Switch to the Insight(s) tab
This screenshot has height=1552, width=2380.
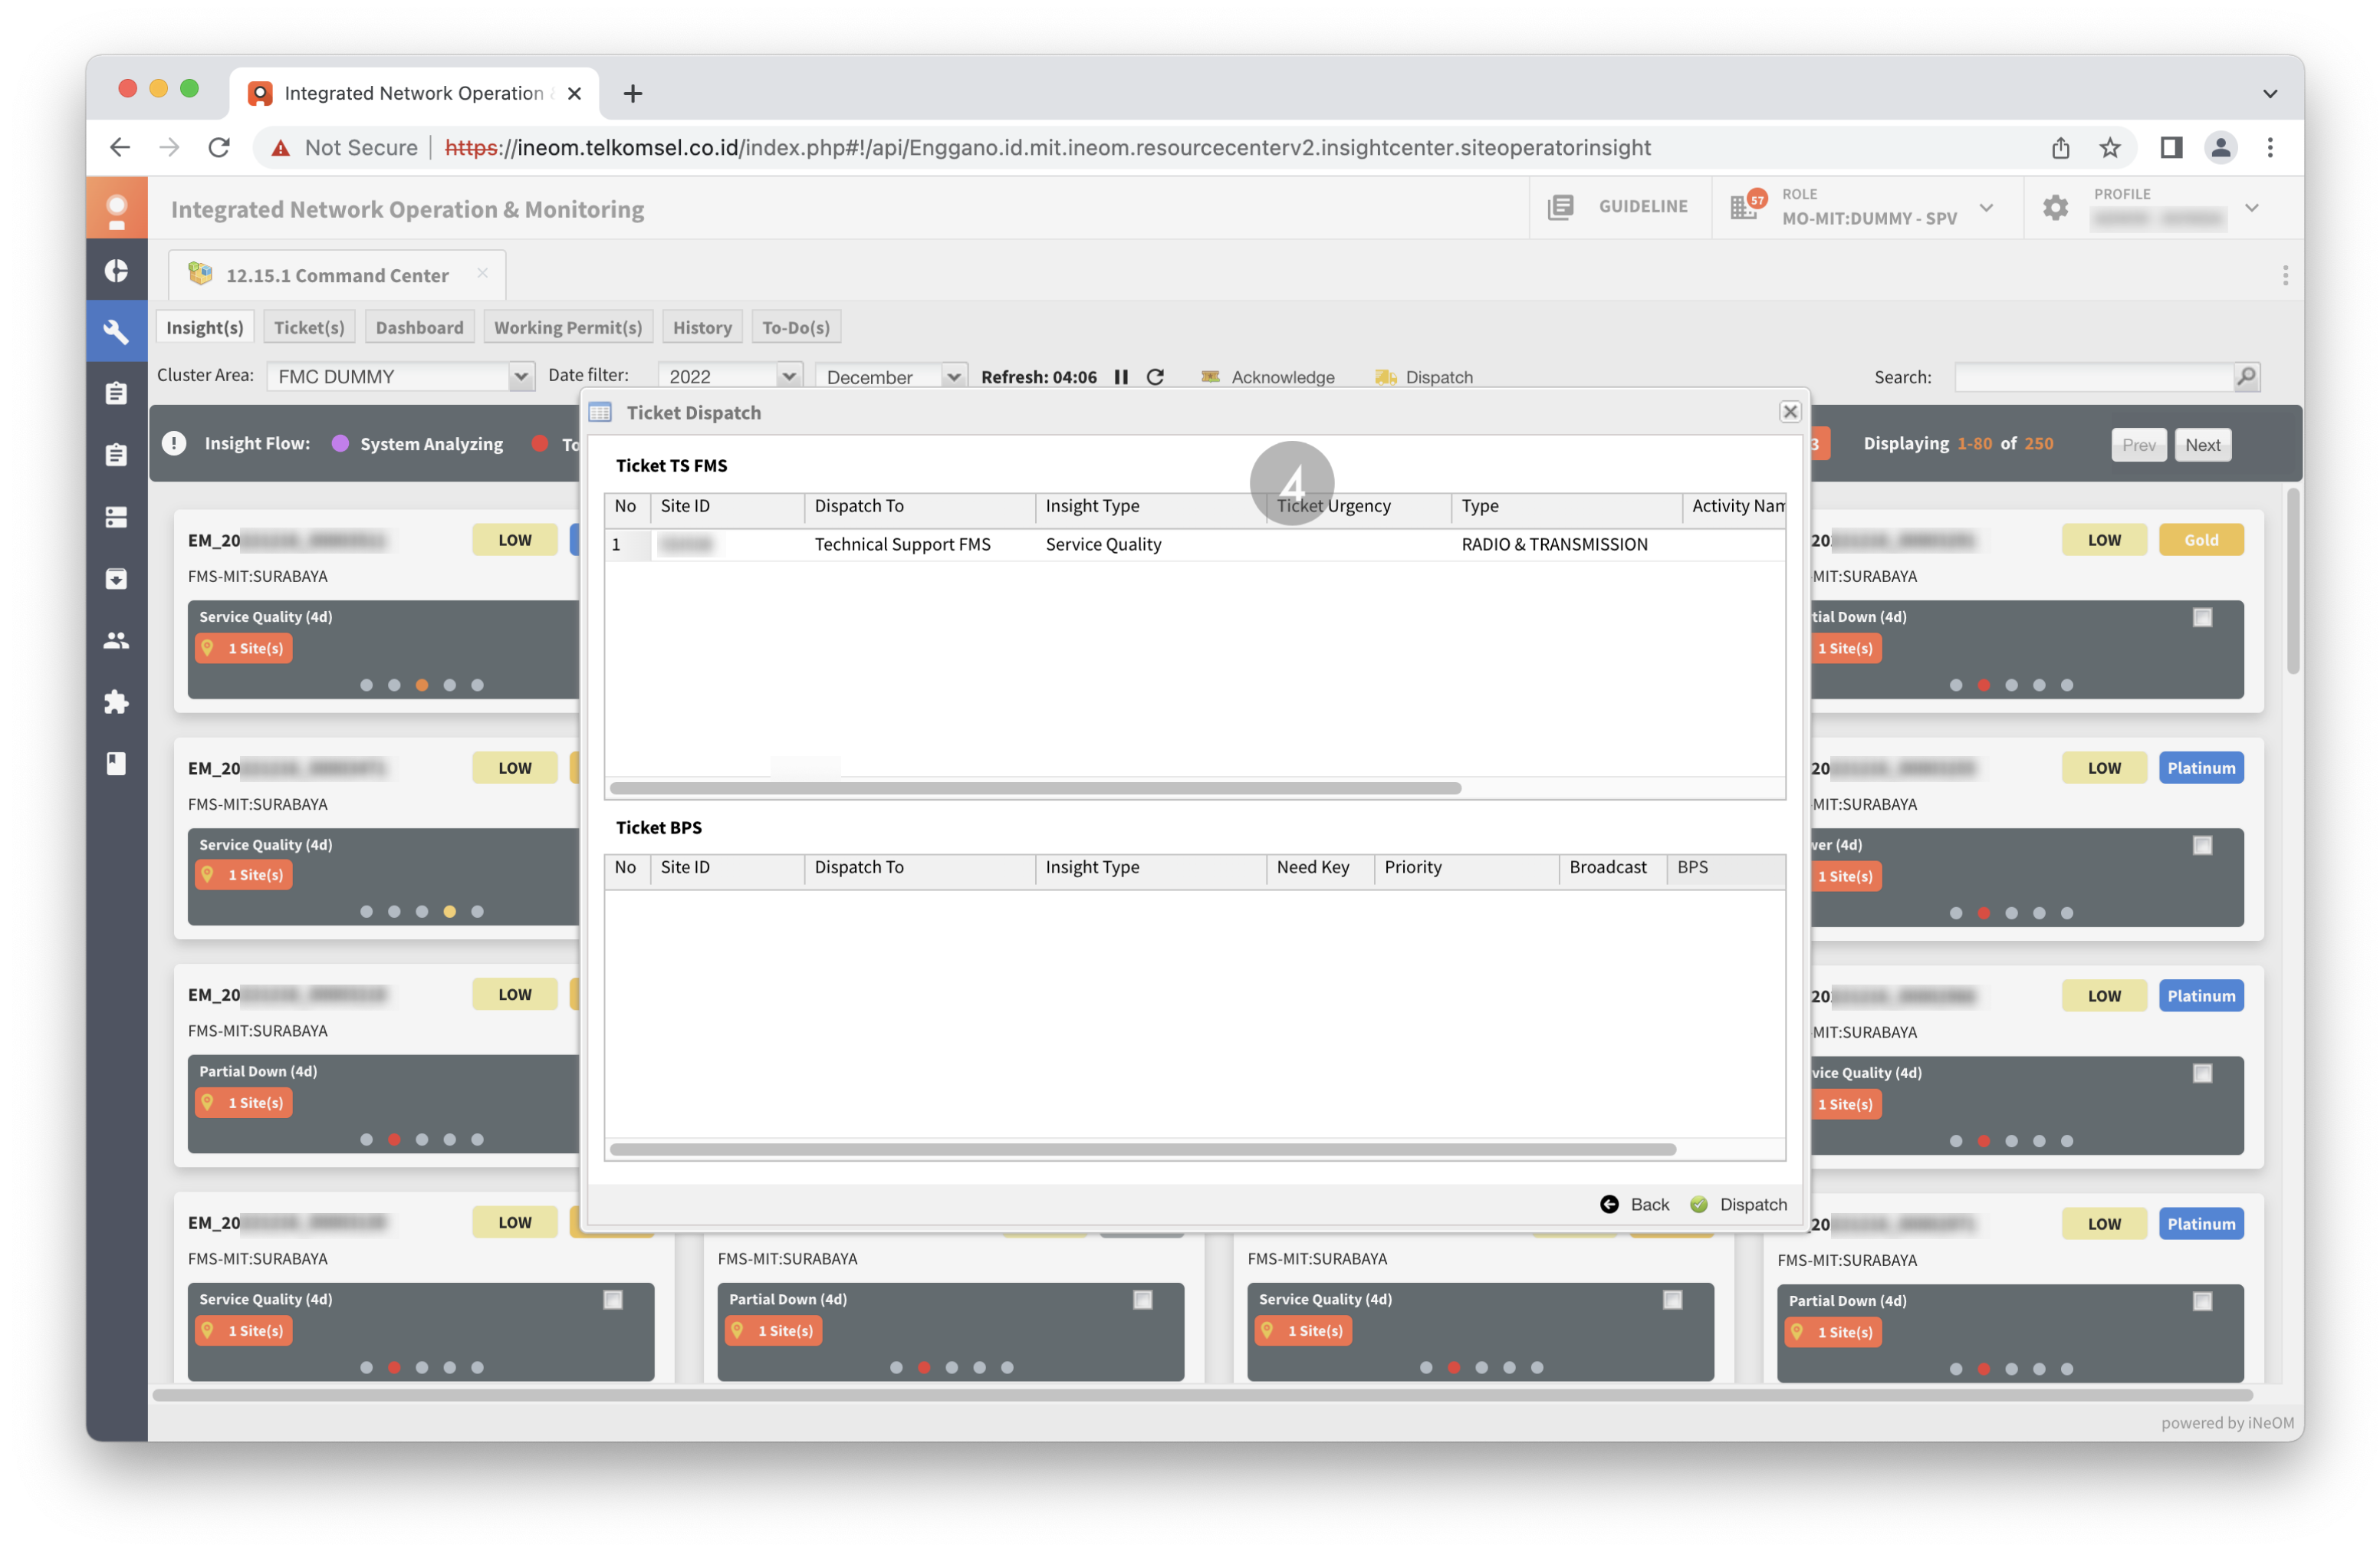205,327
